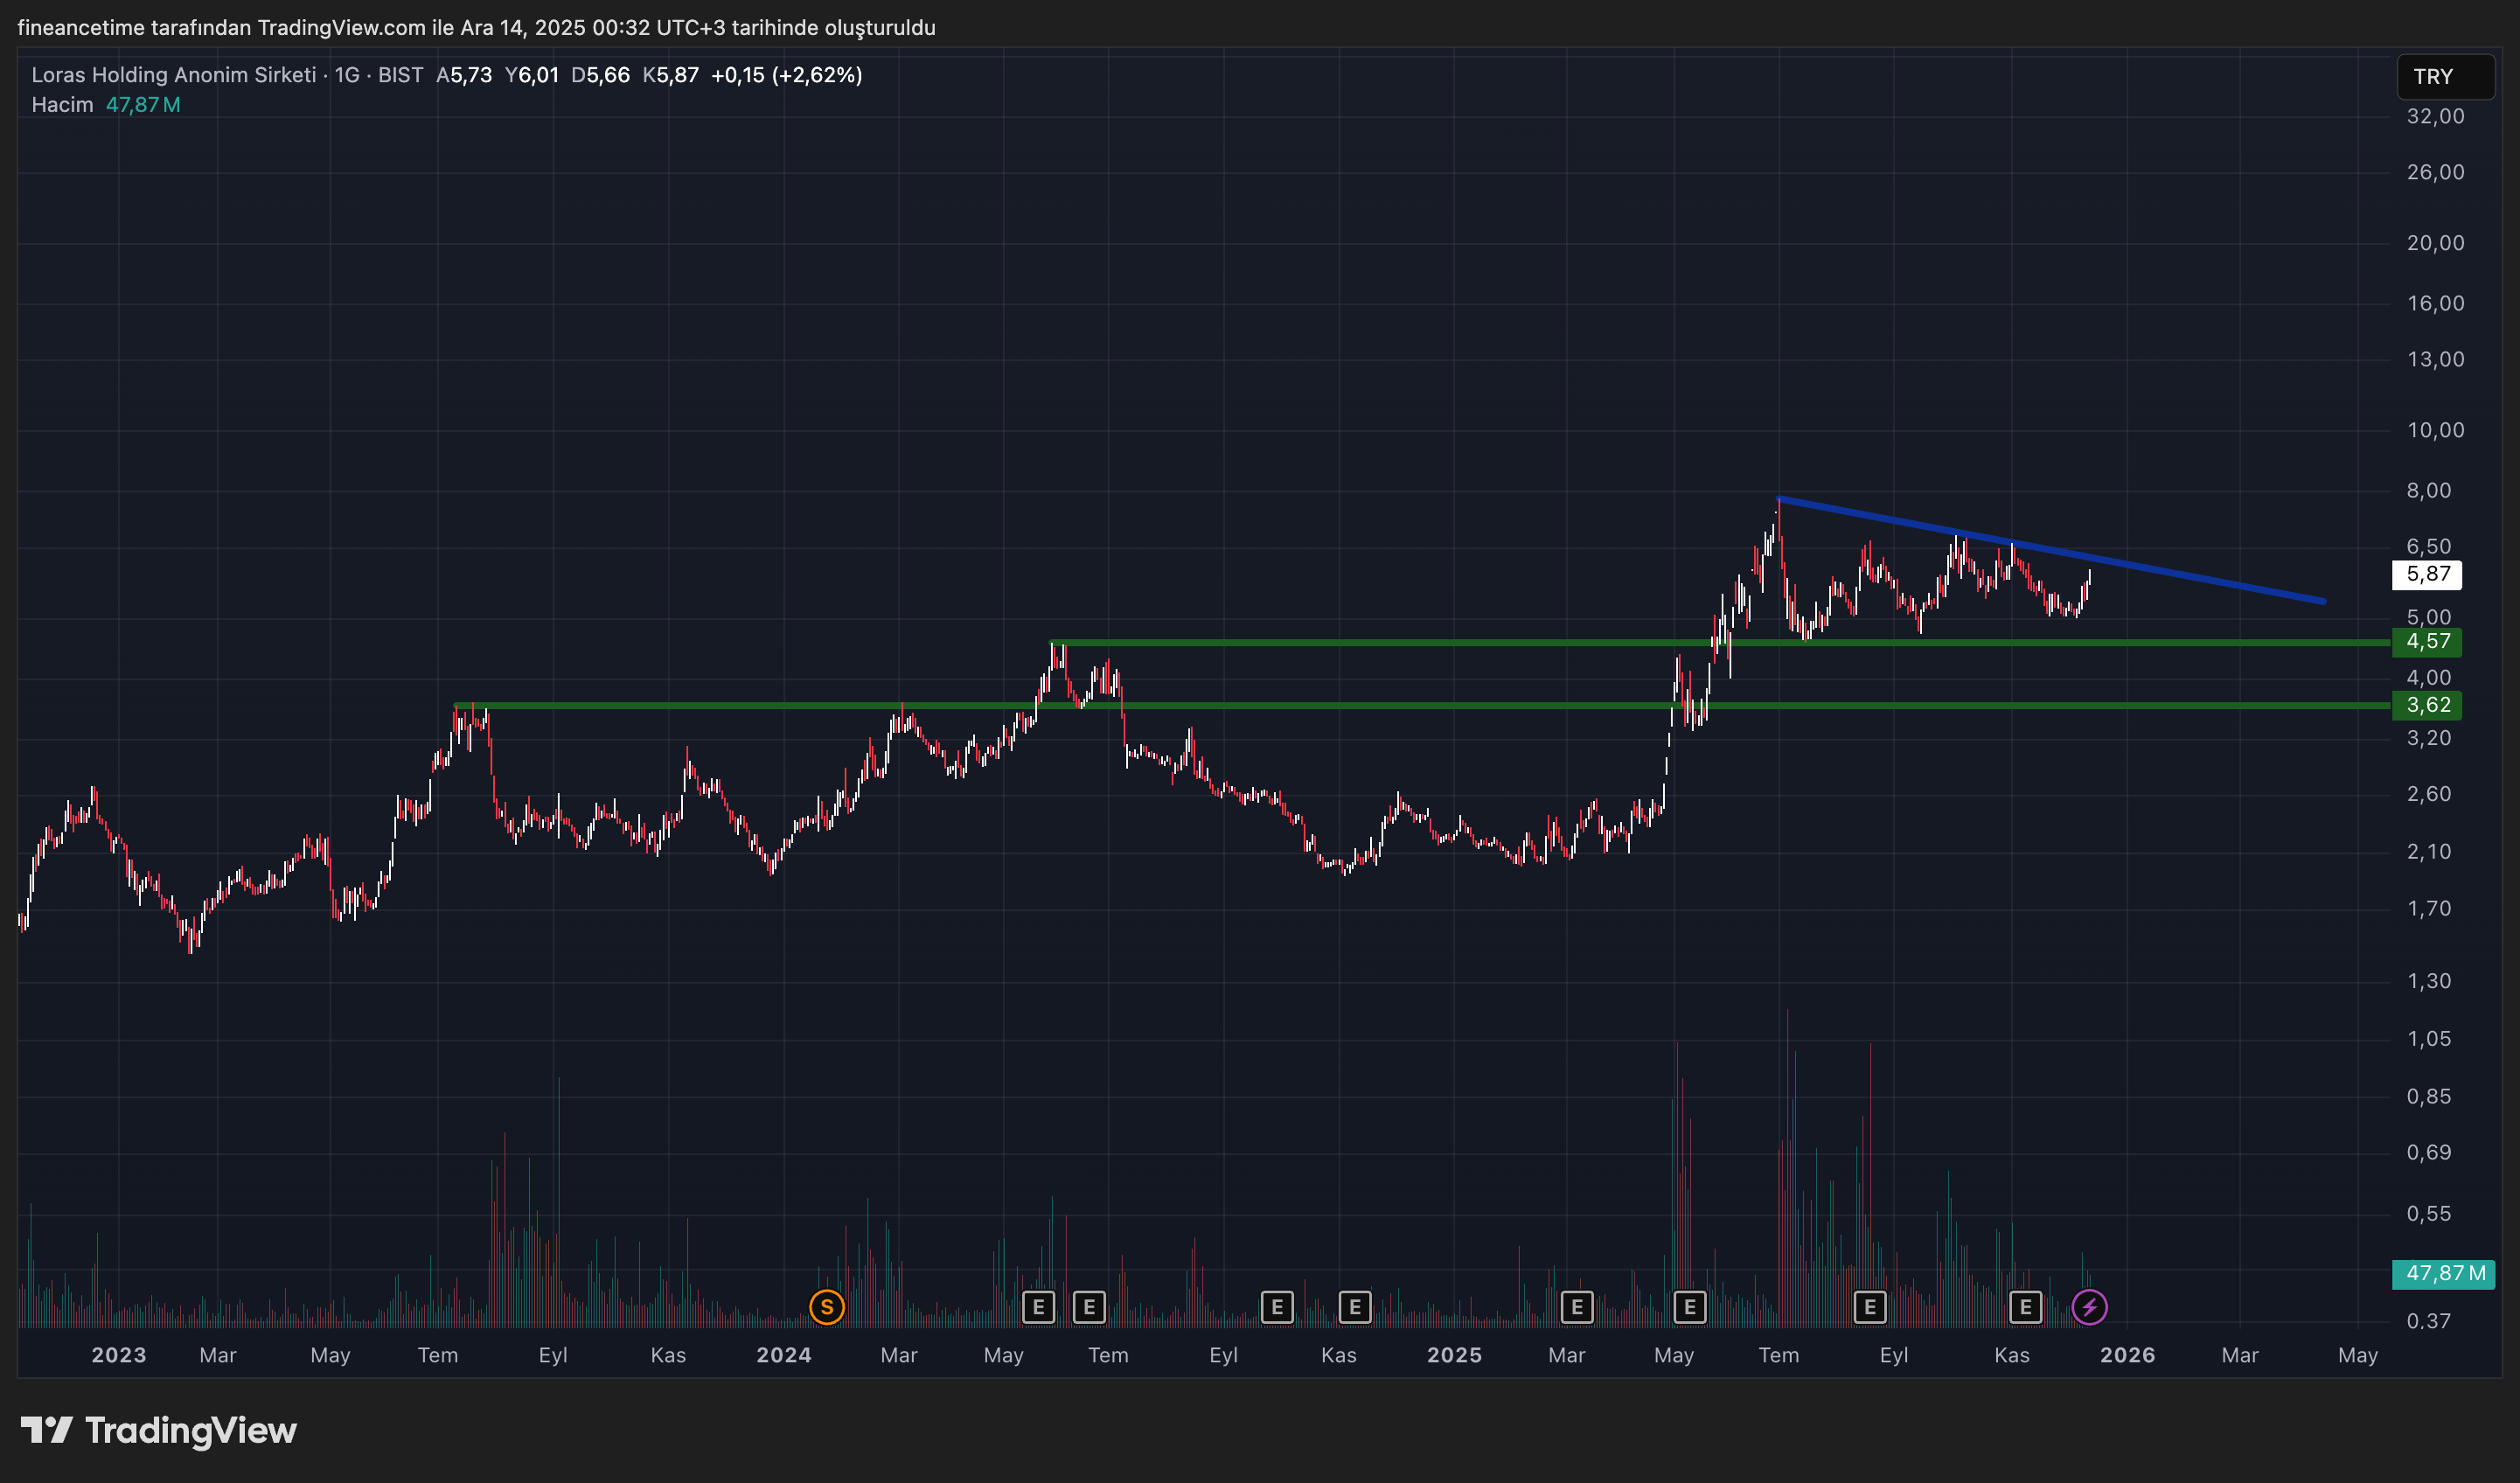
Task: Select the 3,62 green price level label
Action: coord(2427,705)
